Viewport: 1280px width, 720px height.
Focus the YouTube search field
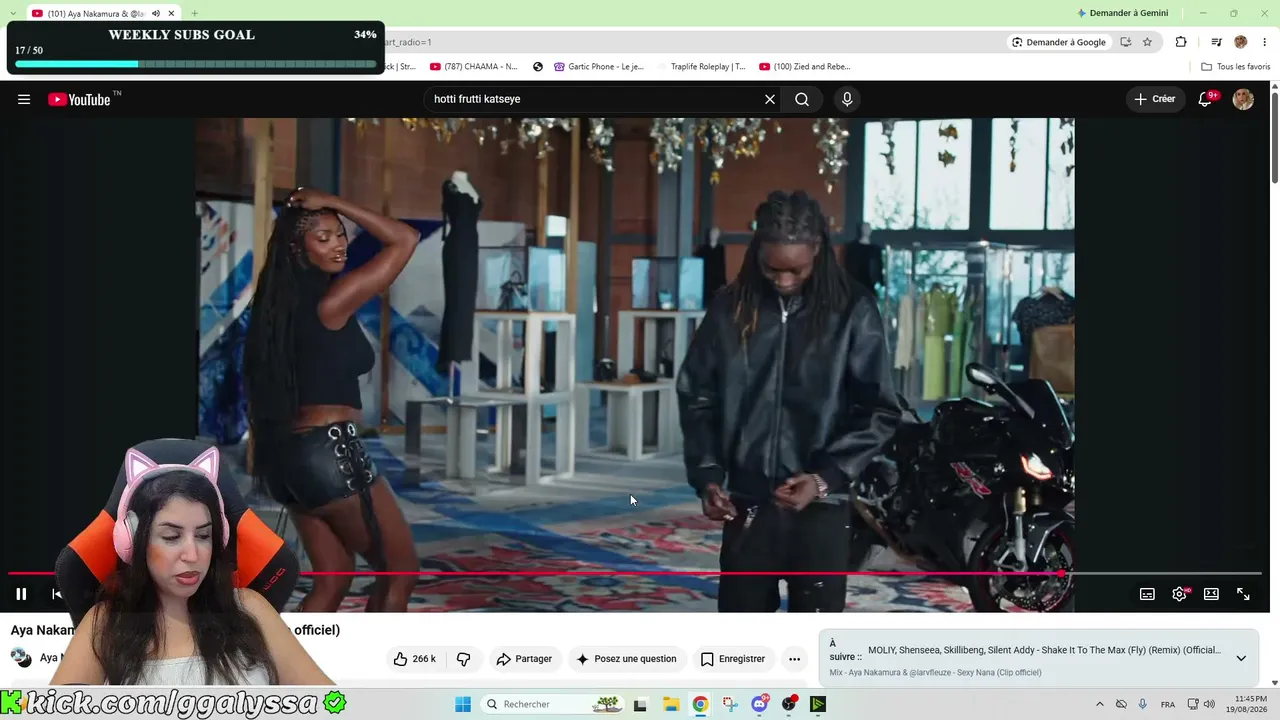(x=595, y=99)
